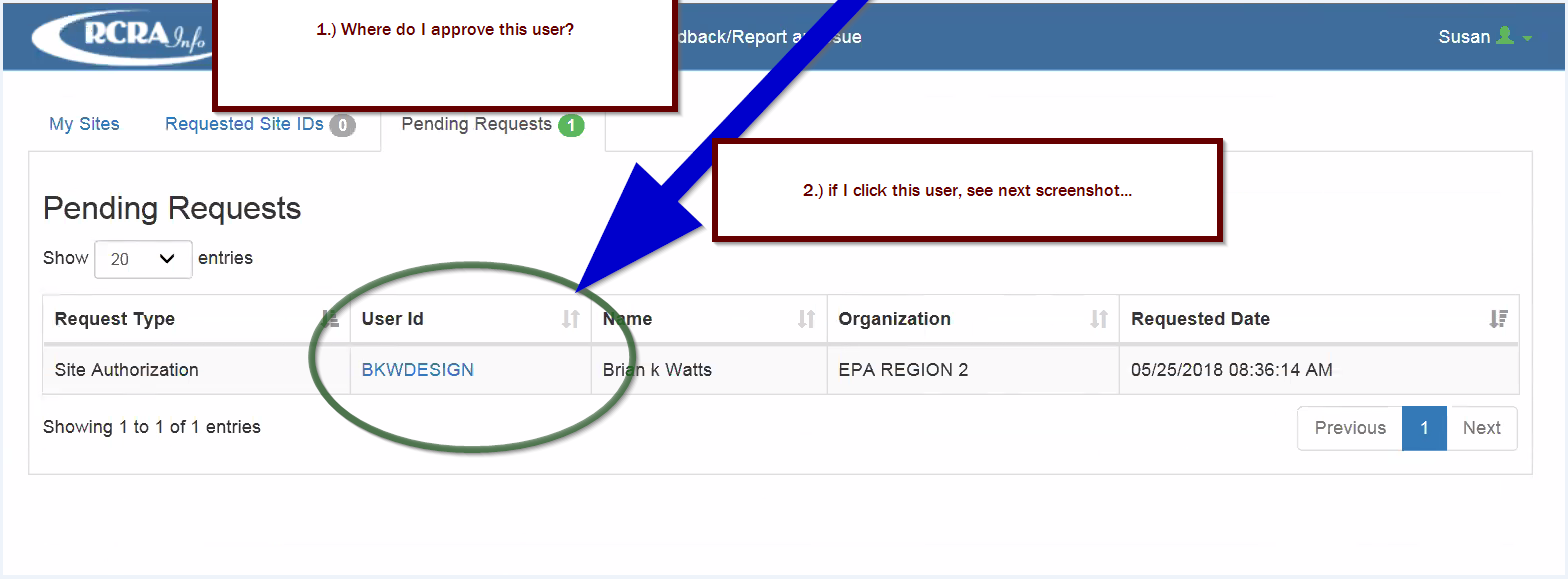Click the Next pagination button
This screenshot has width=1568, height=579.
(x=1481, y=428)
